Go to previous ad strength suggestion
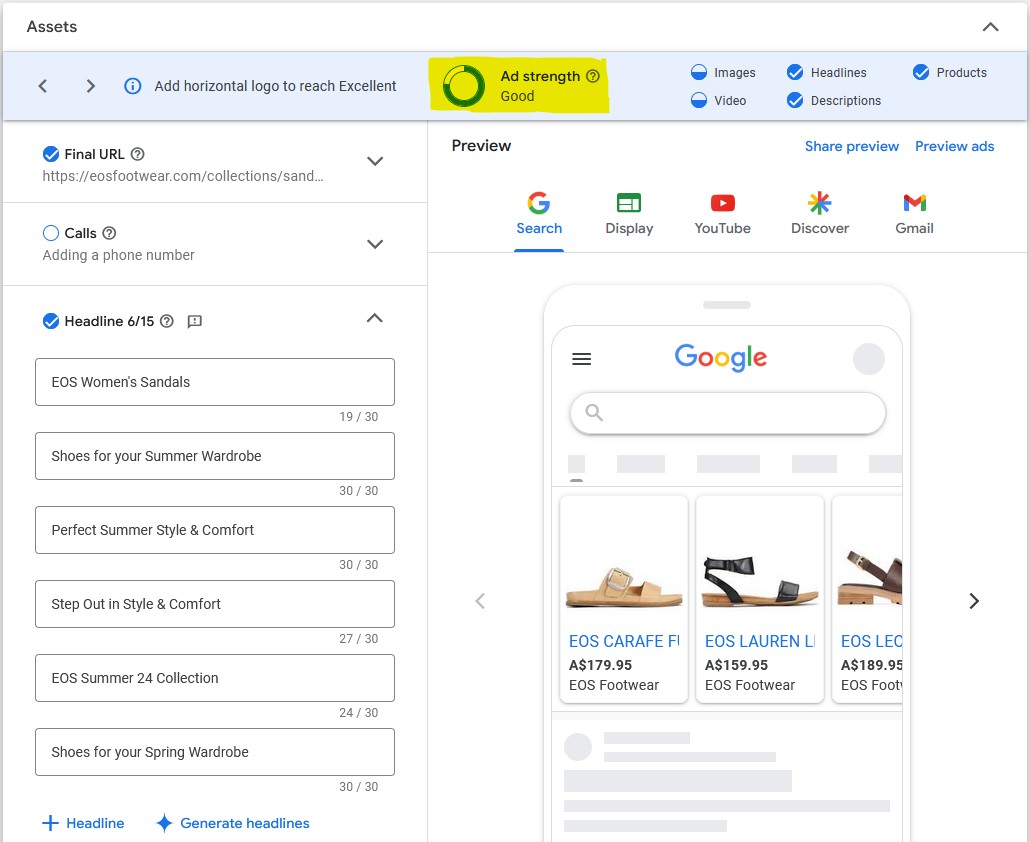This screenshot has height=842, width=1030. (43, 86)
